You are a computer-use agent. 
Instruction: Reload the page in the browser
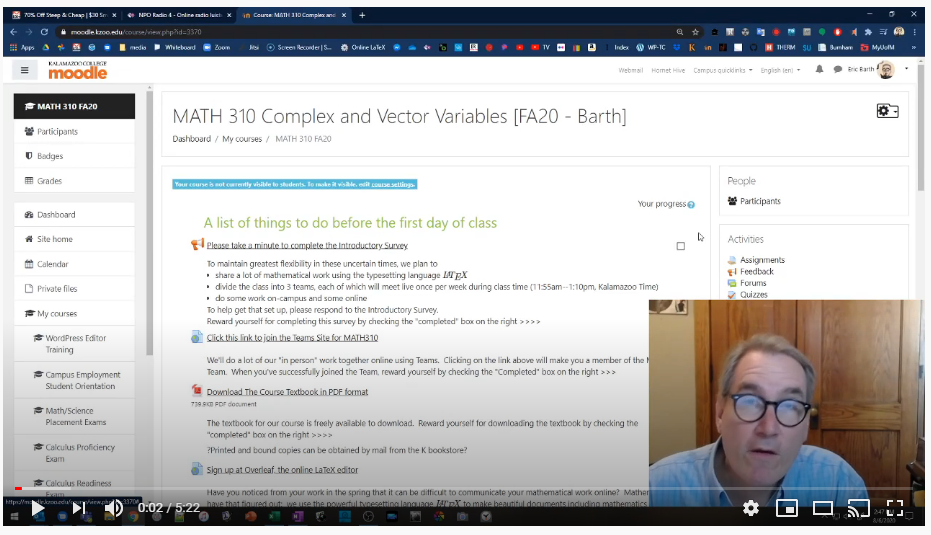44,32
